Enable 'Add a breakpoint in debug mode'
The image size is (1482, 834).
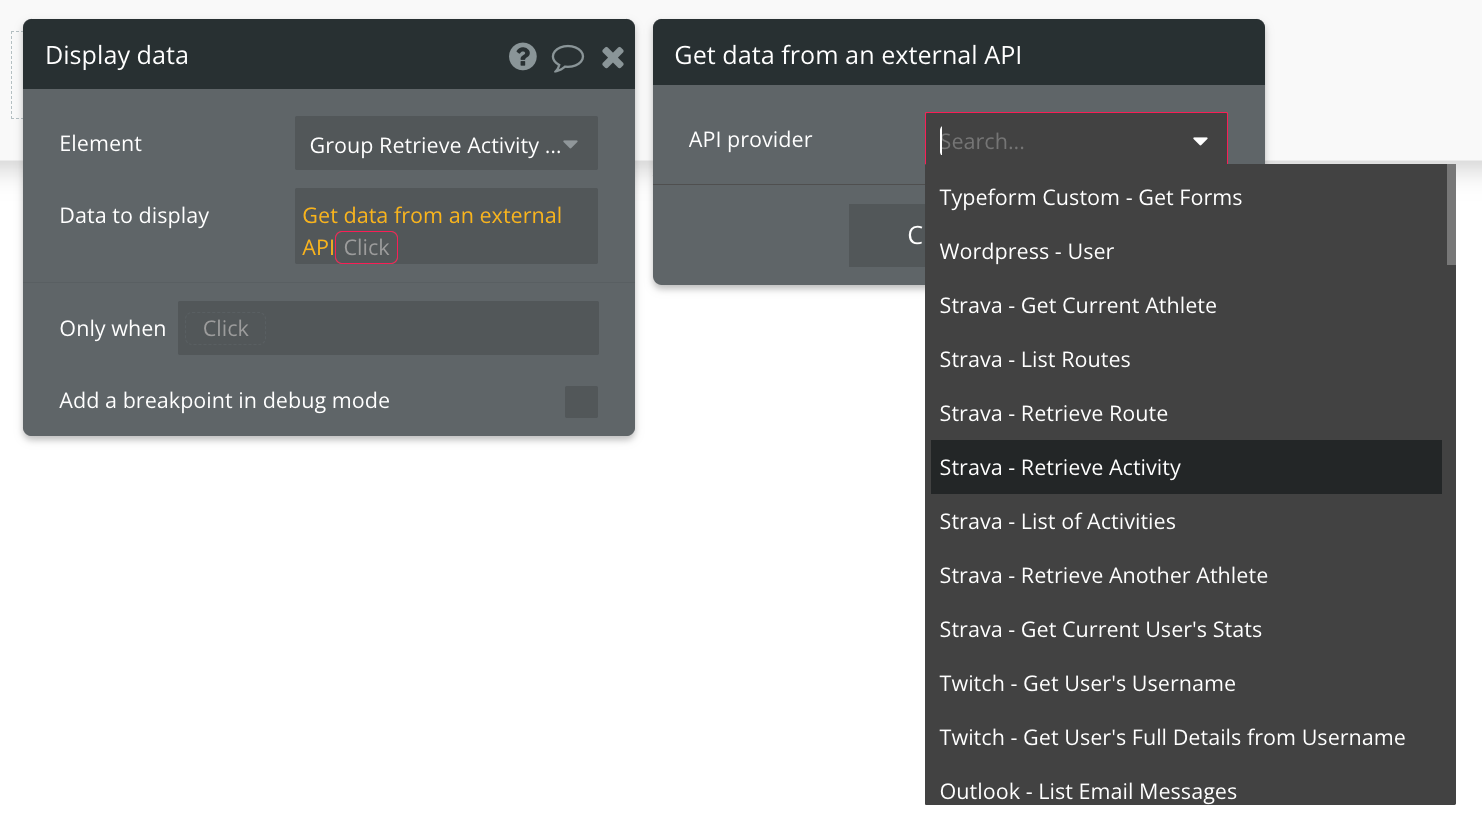(581, 401)
